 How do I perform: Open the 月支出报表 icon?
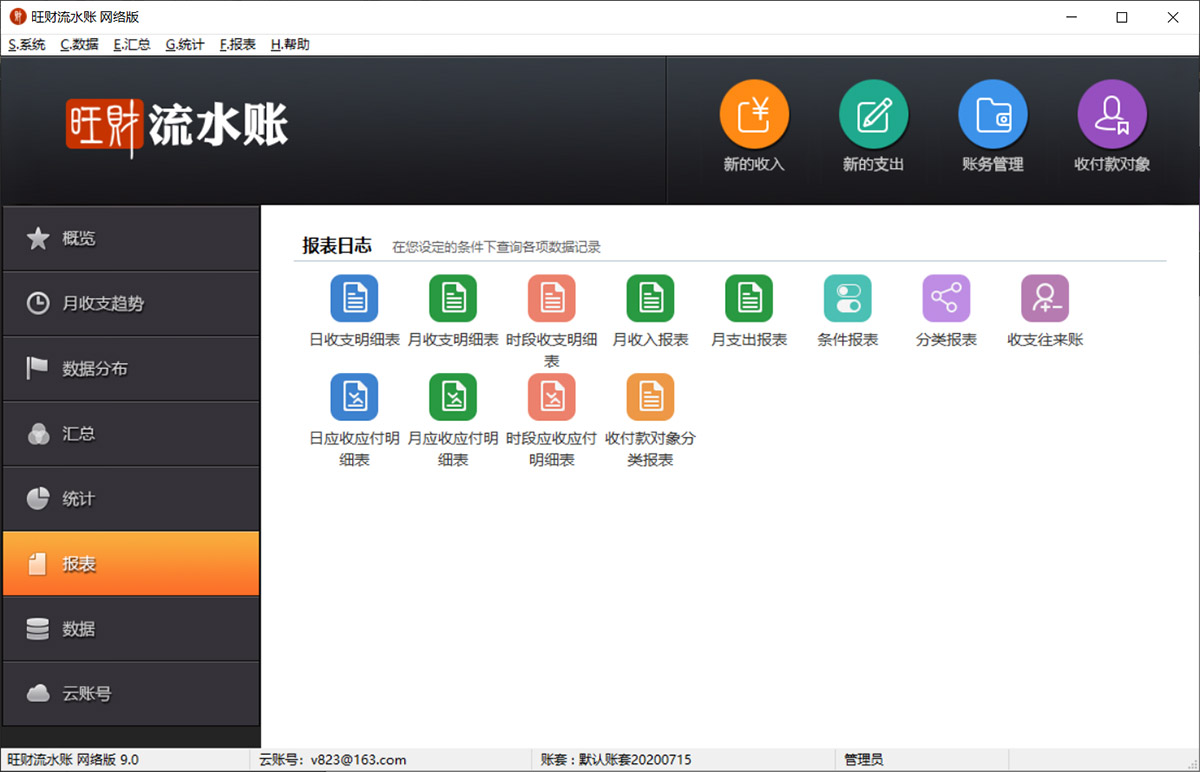tap(749, 298)
